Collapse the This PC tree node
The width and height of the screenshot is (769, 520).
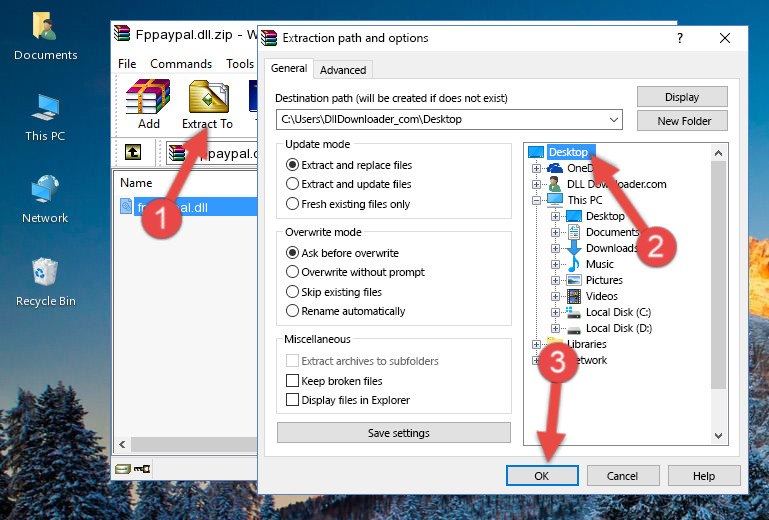click(536, 200)
